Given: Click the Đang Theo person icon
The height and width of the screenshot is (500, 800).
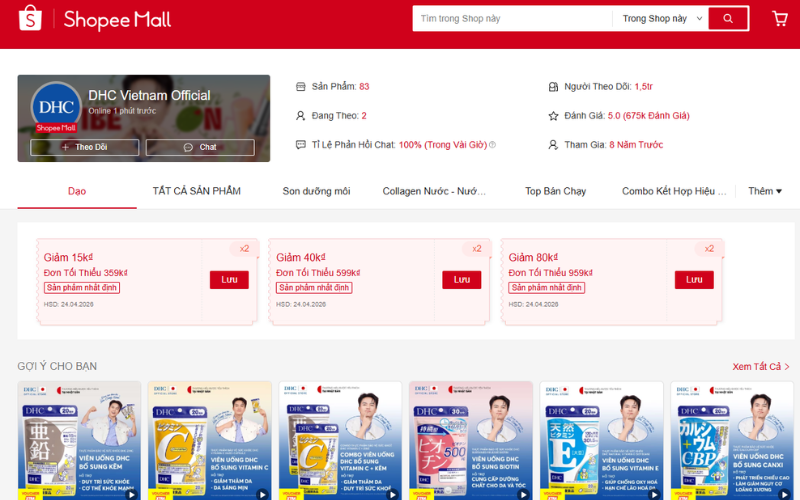Looking at the screenshot, I should (301, 116).
